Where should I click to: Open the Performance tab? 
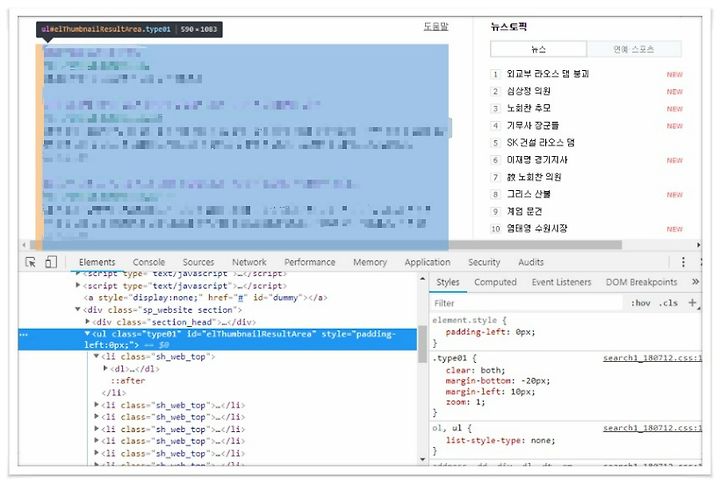tap(309, 262)
